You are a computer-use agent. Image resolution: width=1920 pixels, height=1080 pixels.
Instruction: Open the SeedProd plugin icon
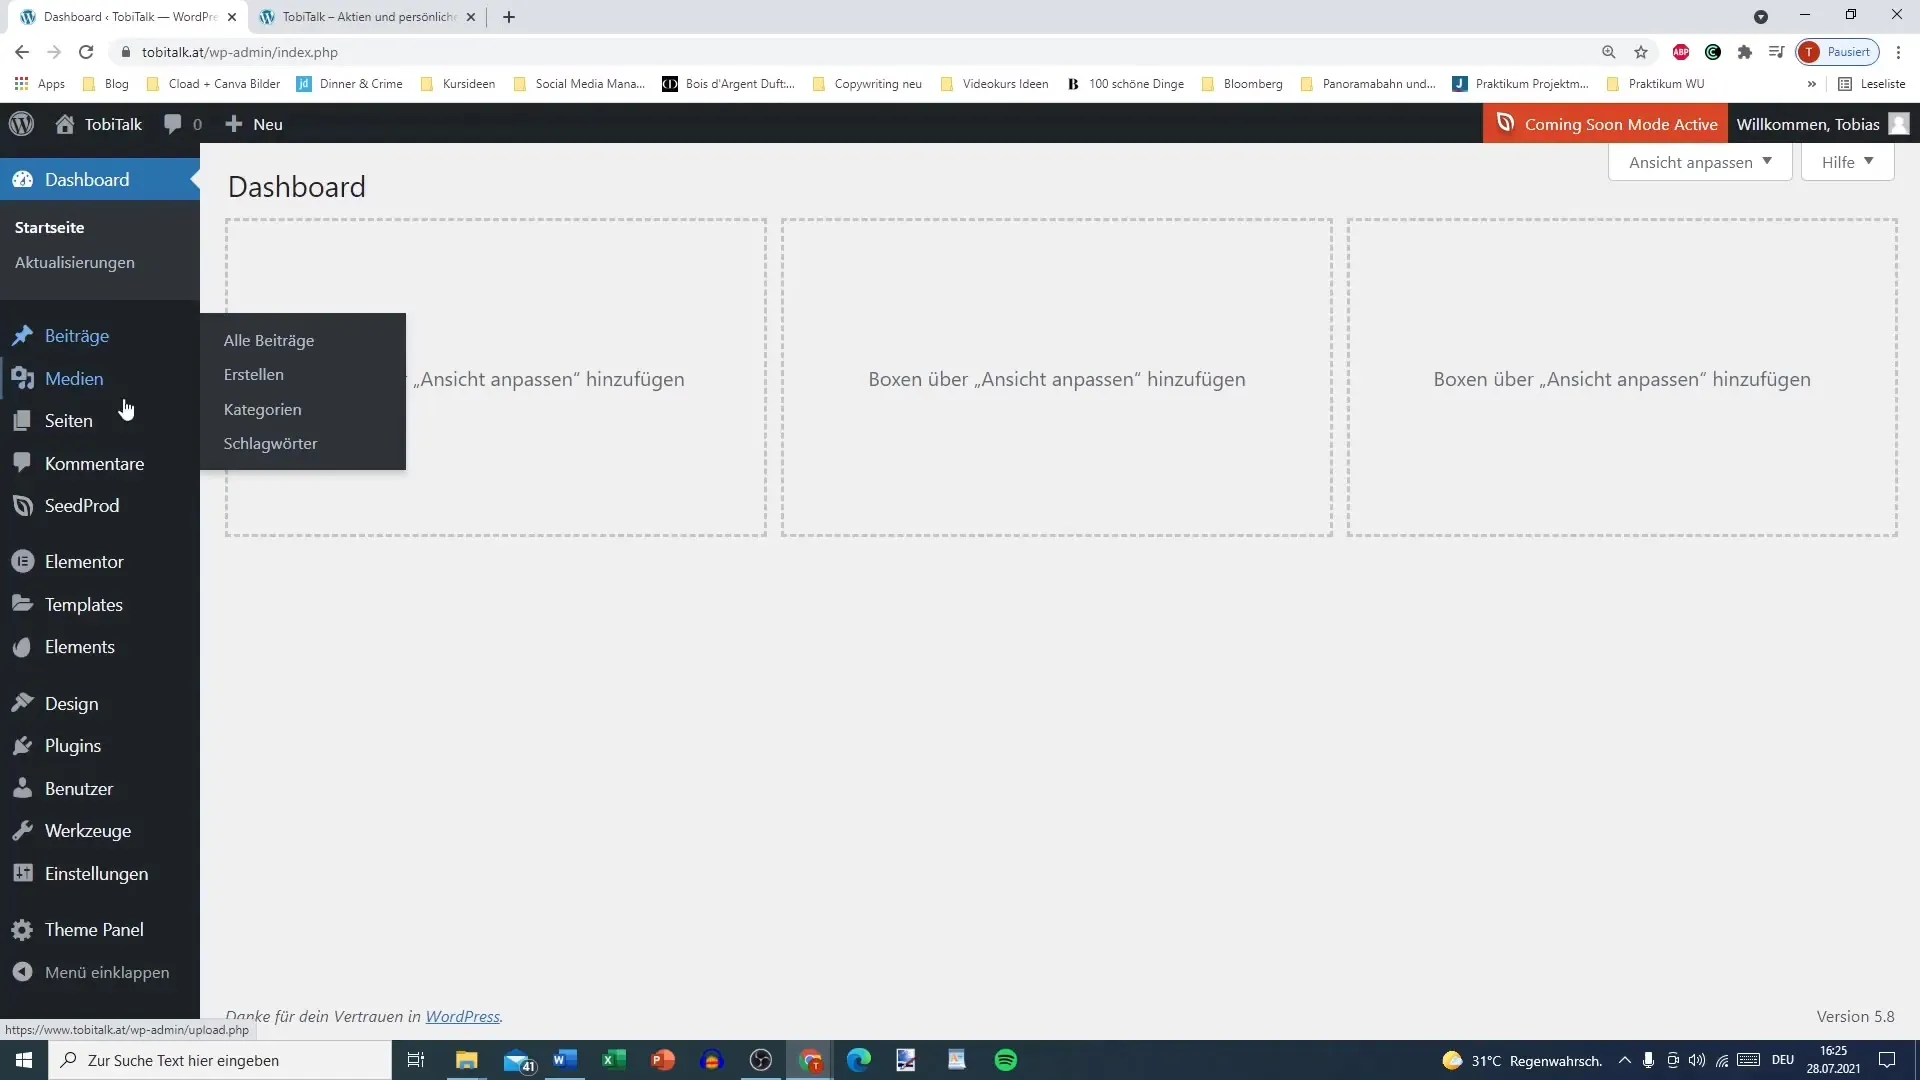(22, 505)
